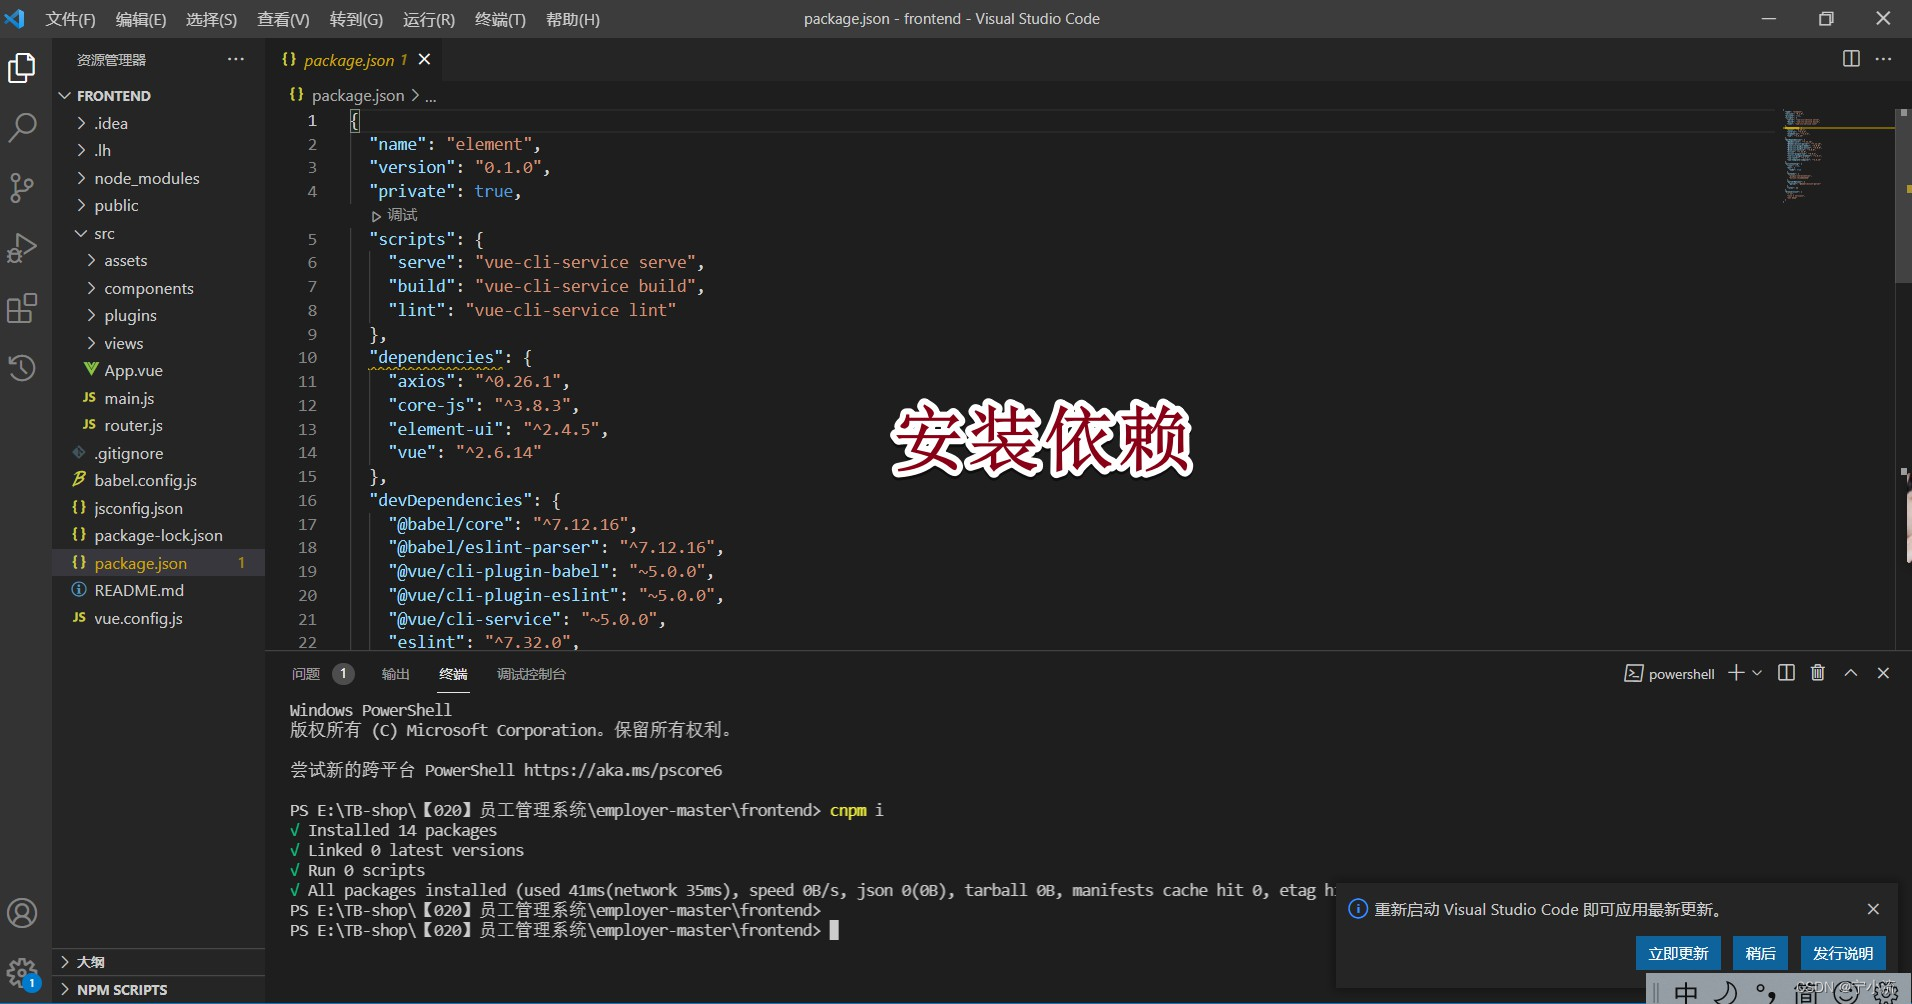Maximize the panel size with up chevron

(1851, 673)
